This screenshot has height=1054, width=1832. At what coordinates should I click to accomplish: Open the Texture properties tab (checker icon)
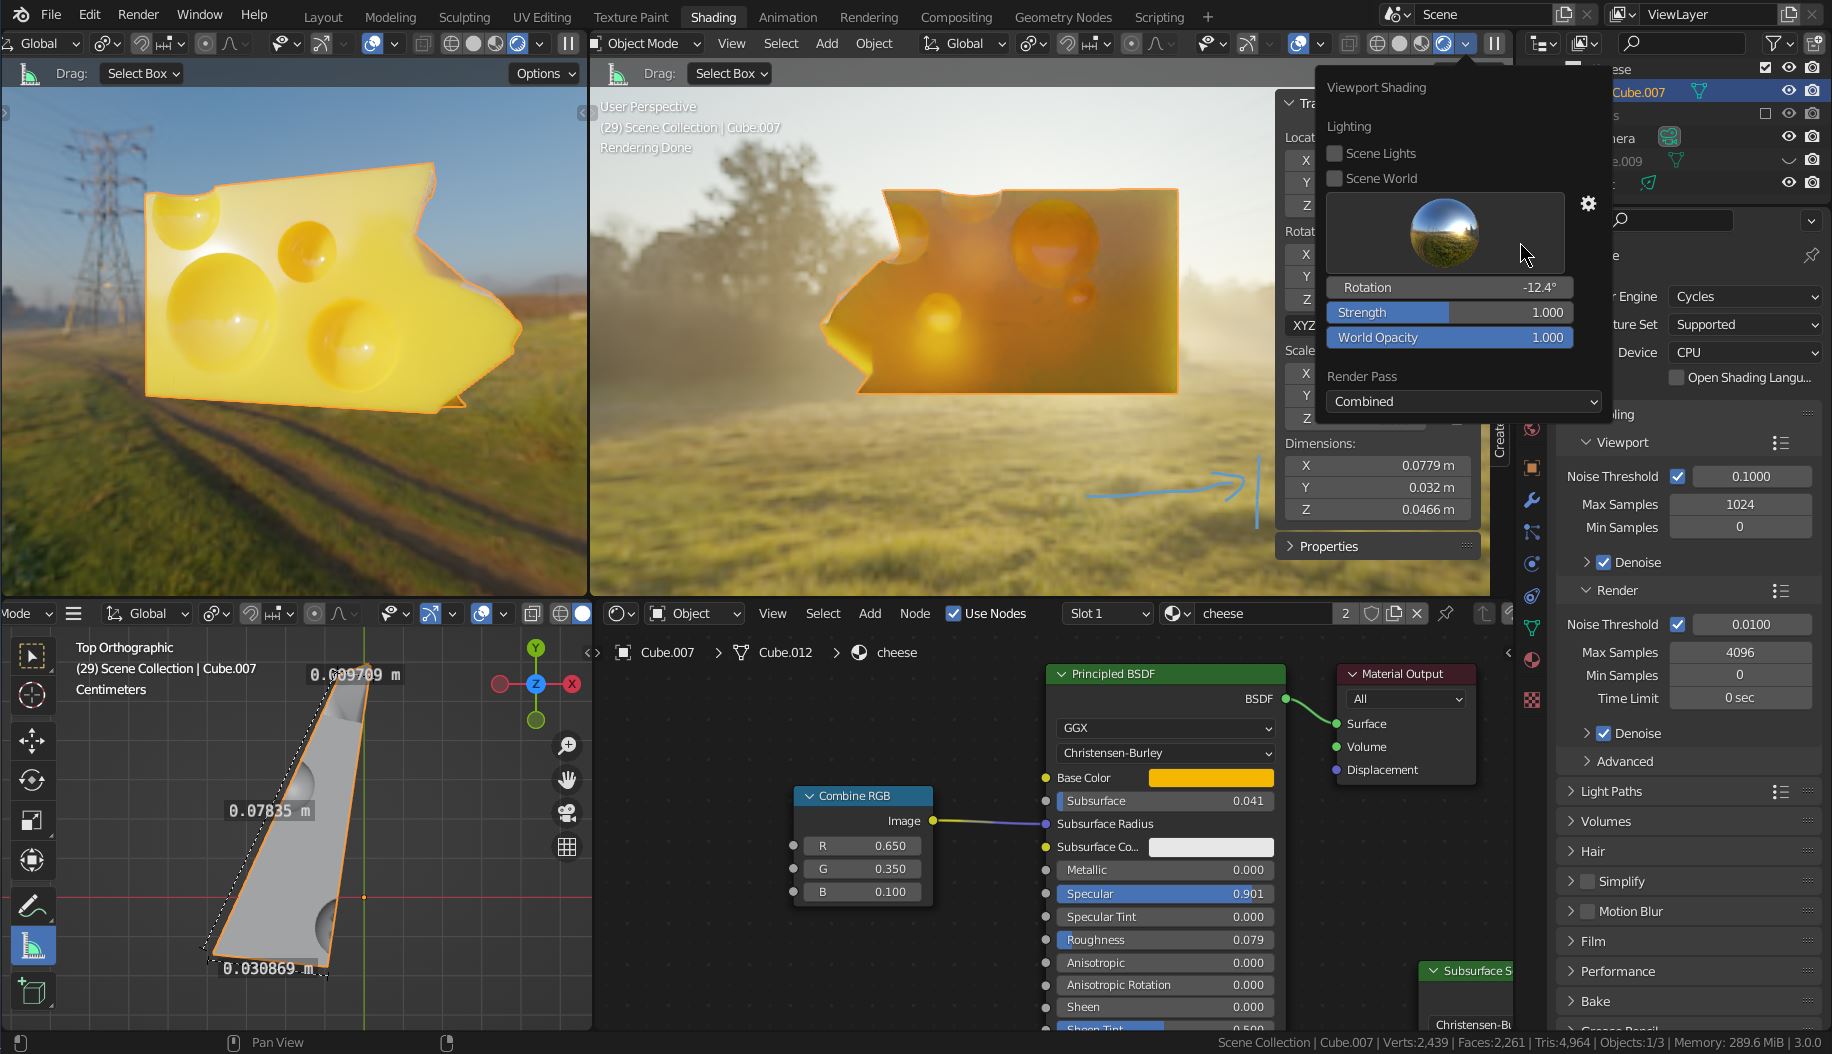[1531, 700]
